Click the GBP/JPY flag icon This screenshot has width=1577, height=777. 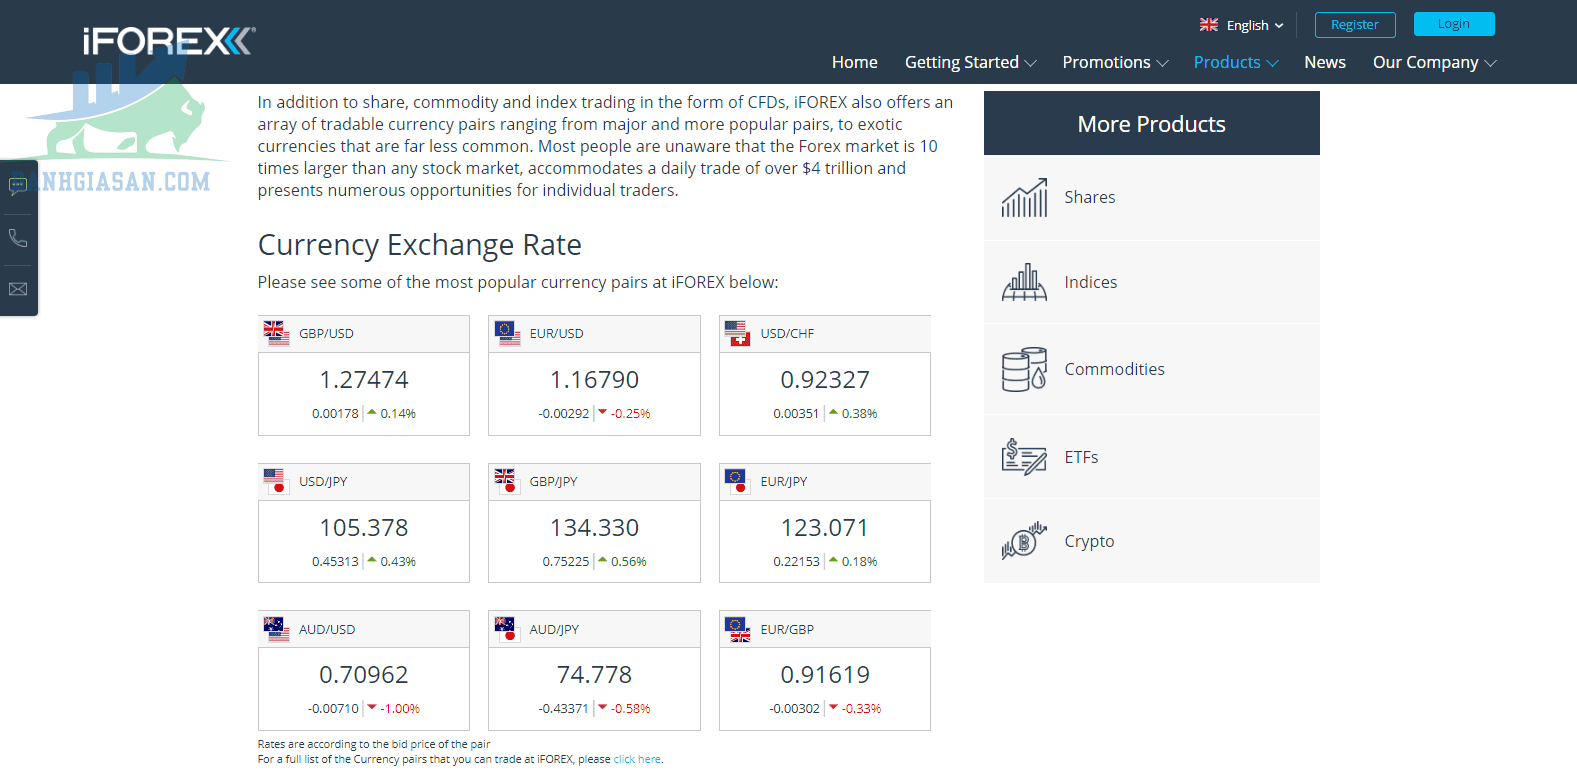pos(507,481)
